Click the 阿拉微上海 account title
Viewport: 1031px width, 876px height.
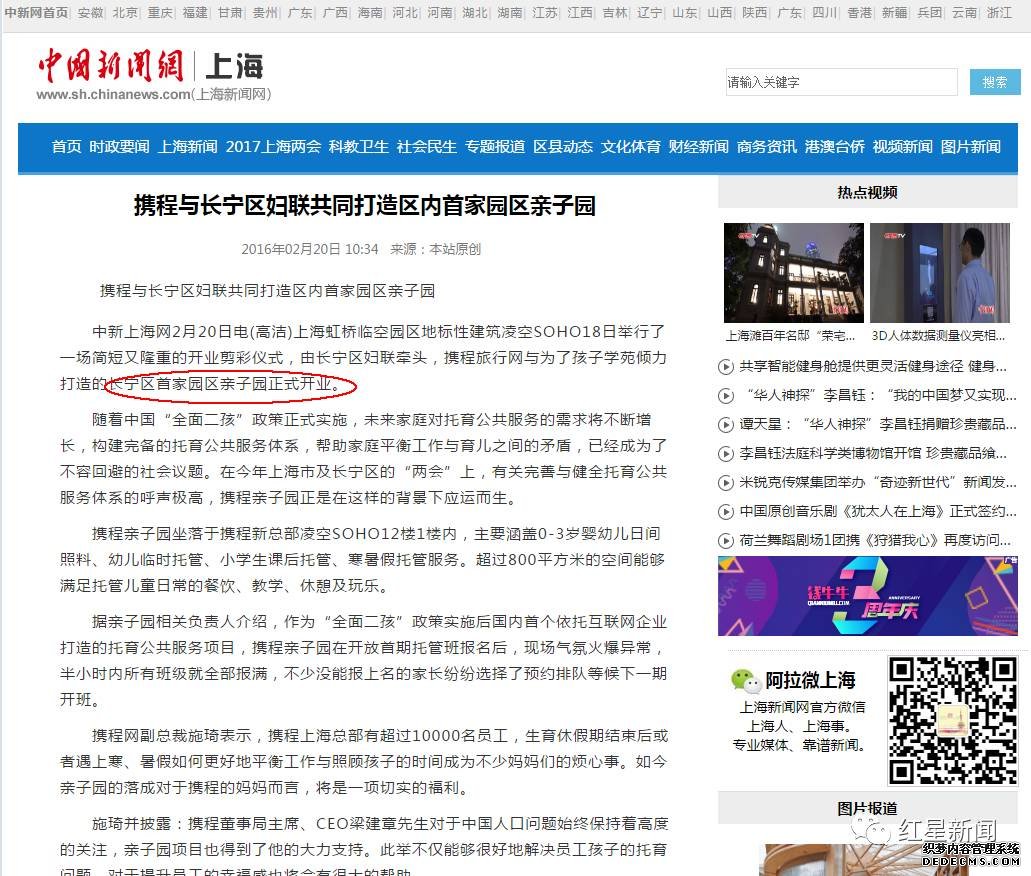(x=811, y=680)
